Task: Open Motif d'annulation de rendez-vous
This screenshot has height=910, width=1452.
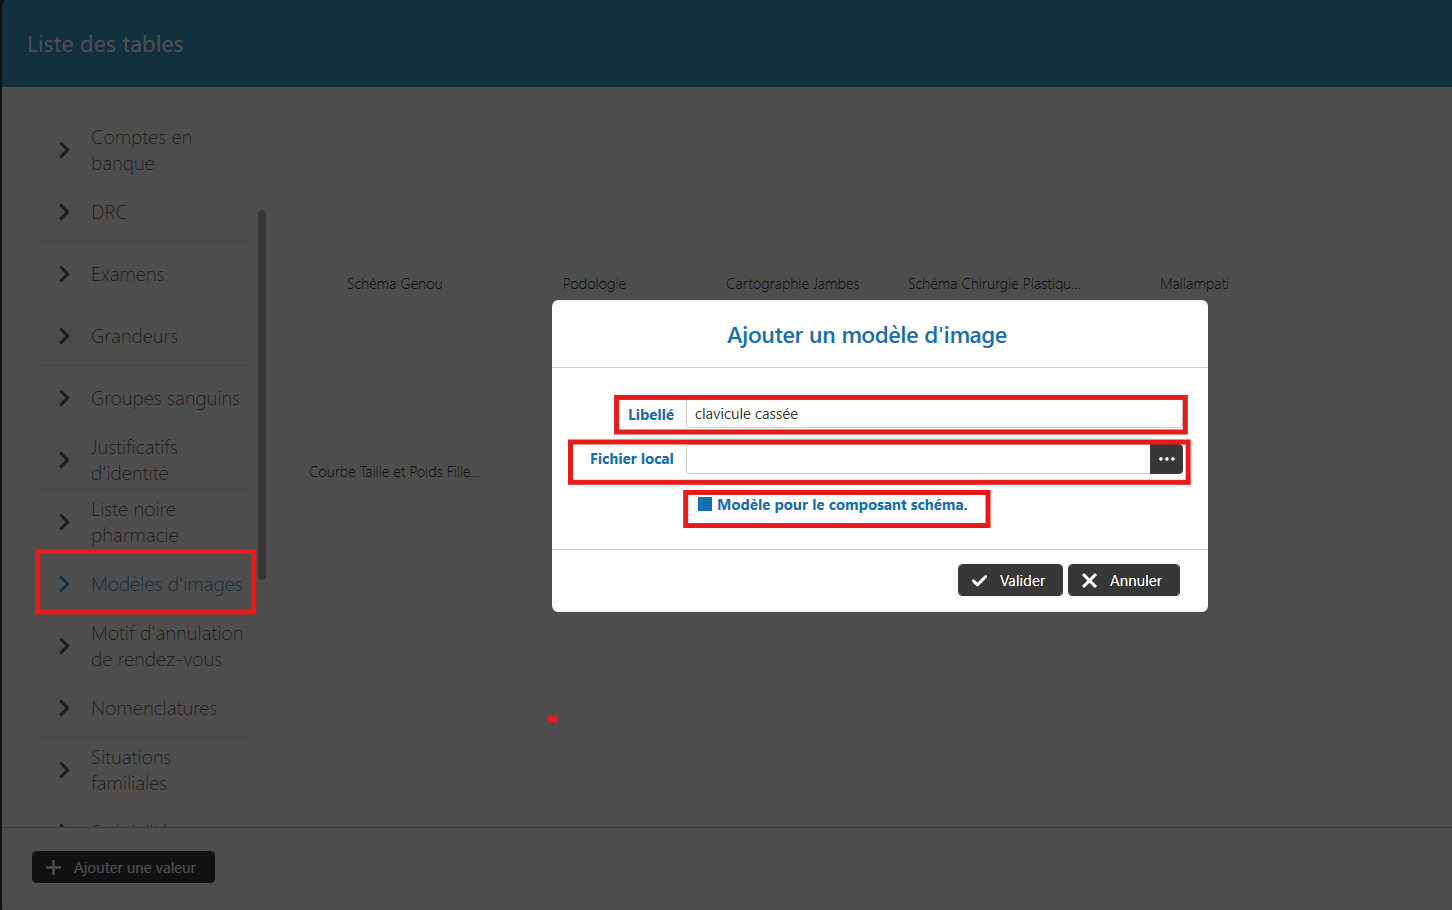Action: click(x=166, y=646)
